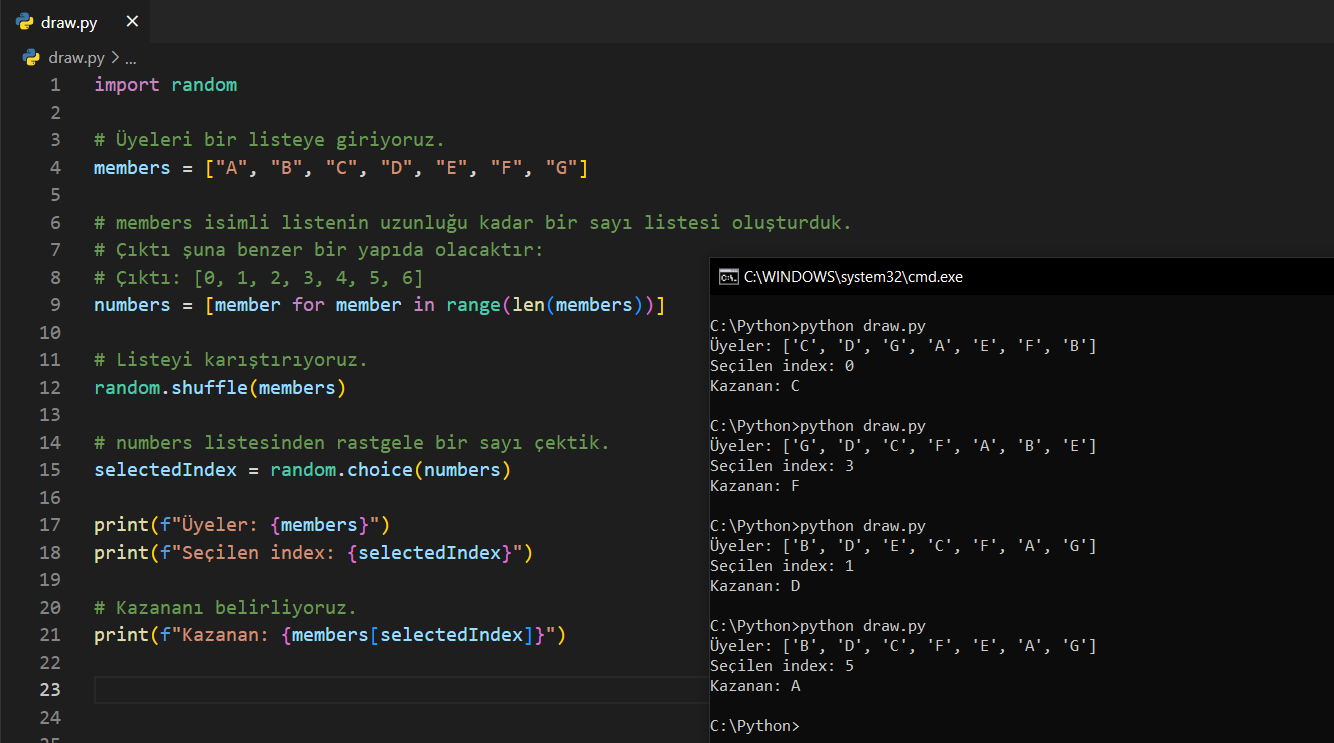Click draw.py in the breadcrumb path
Screen dimensions: 1334x743
tap(76, 58)
